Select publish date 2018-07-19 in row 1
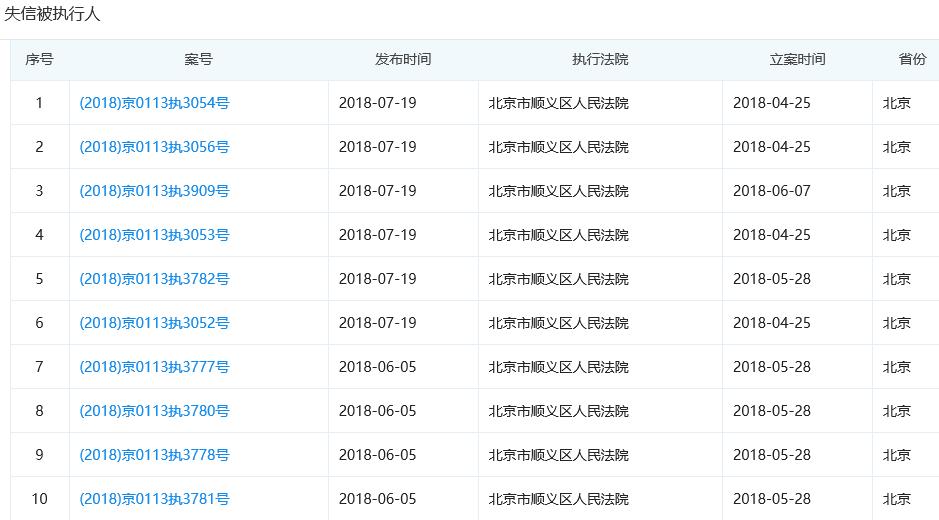The height and width of the screenshot is (520, 939). pos(377,103)
